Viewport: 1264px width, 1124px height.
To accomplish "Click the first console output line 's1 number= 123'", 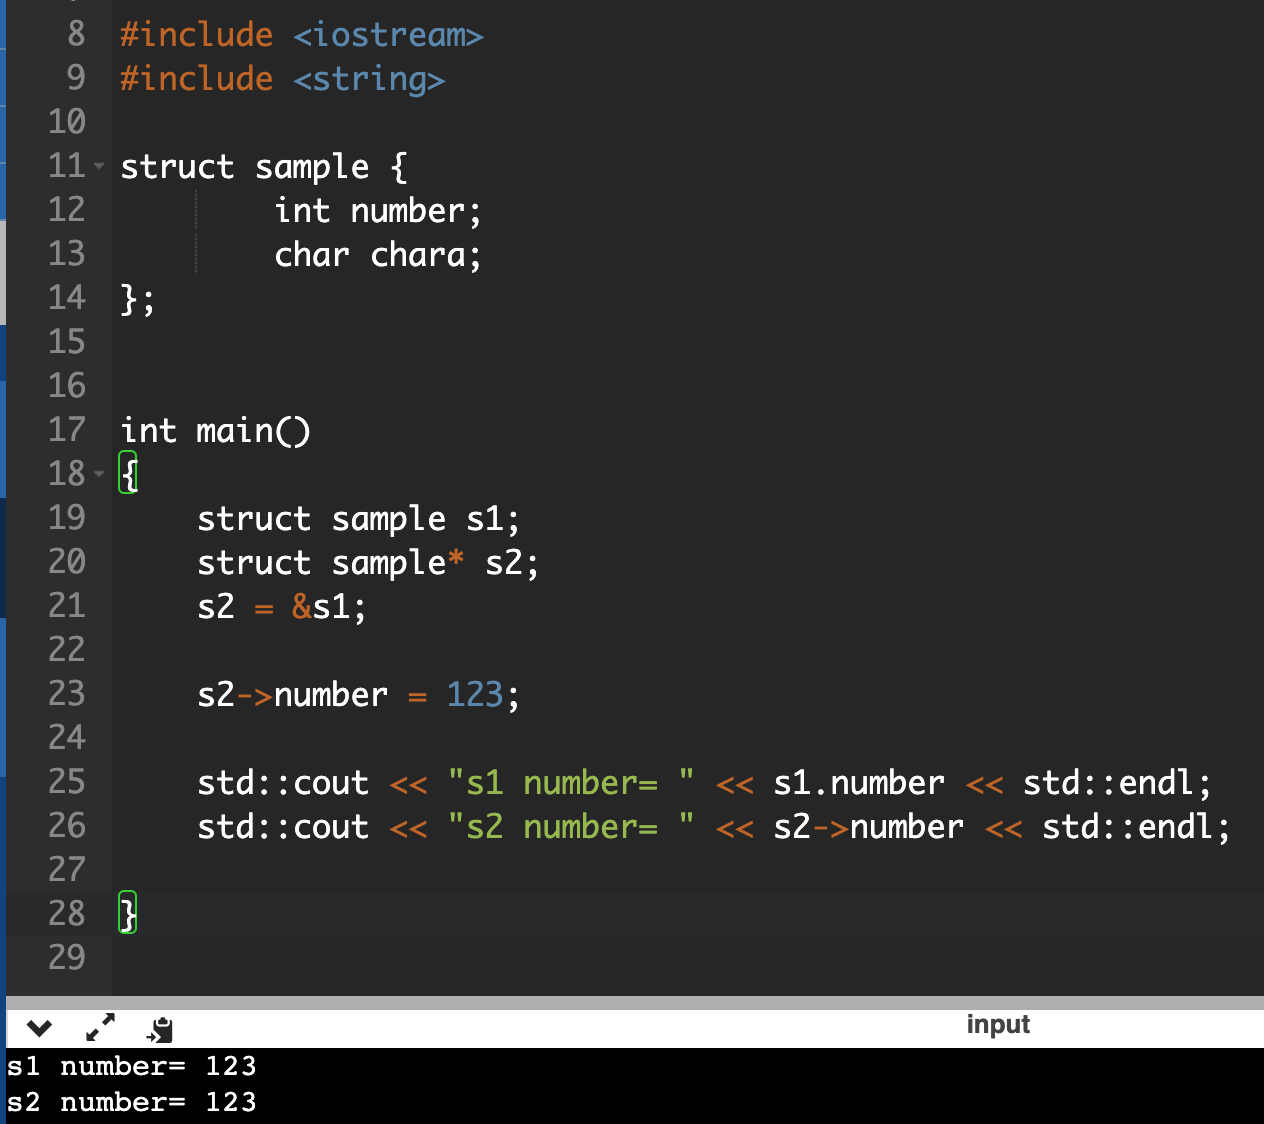I will coord(131,1066).
